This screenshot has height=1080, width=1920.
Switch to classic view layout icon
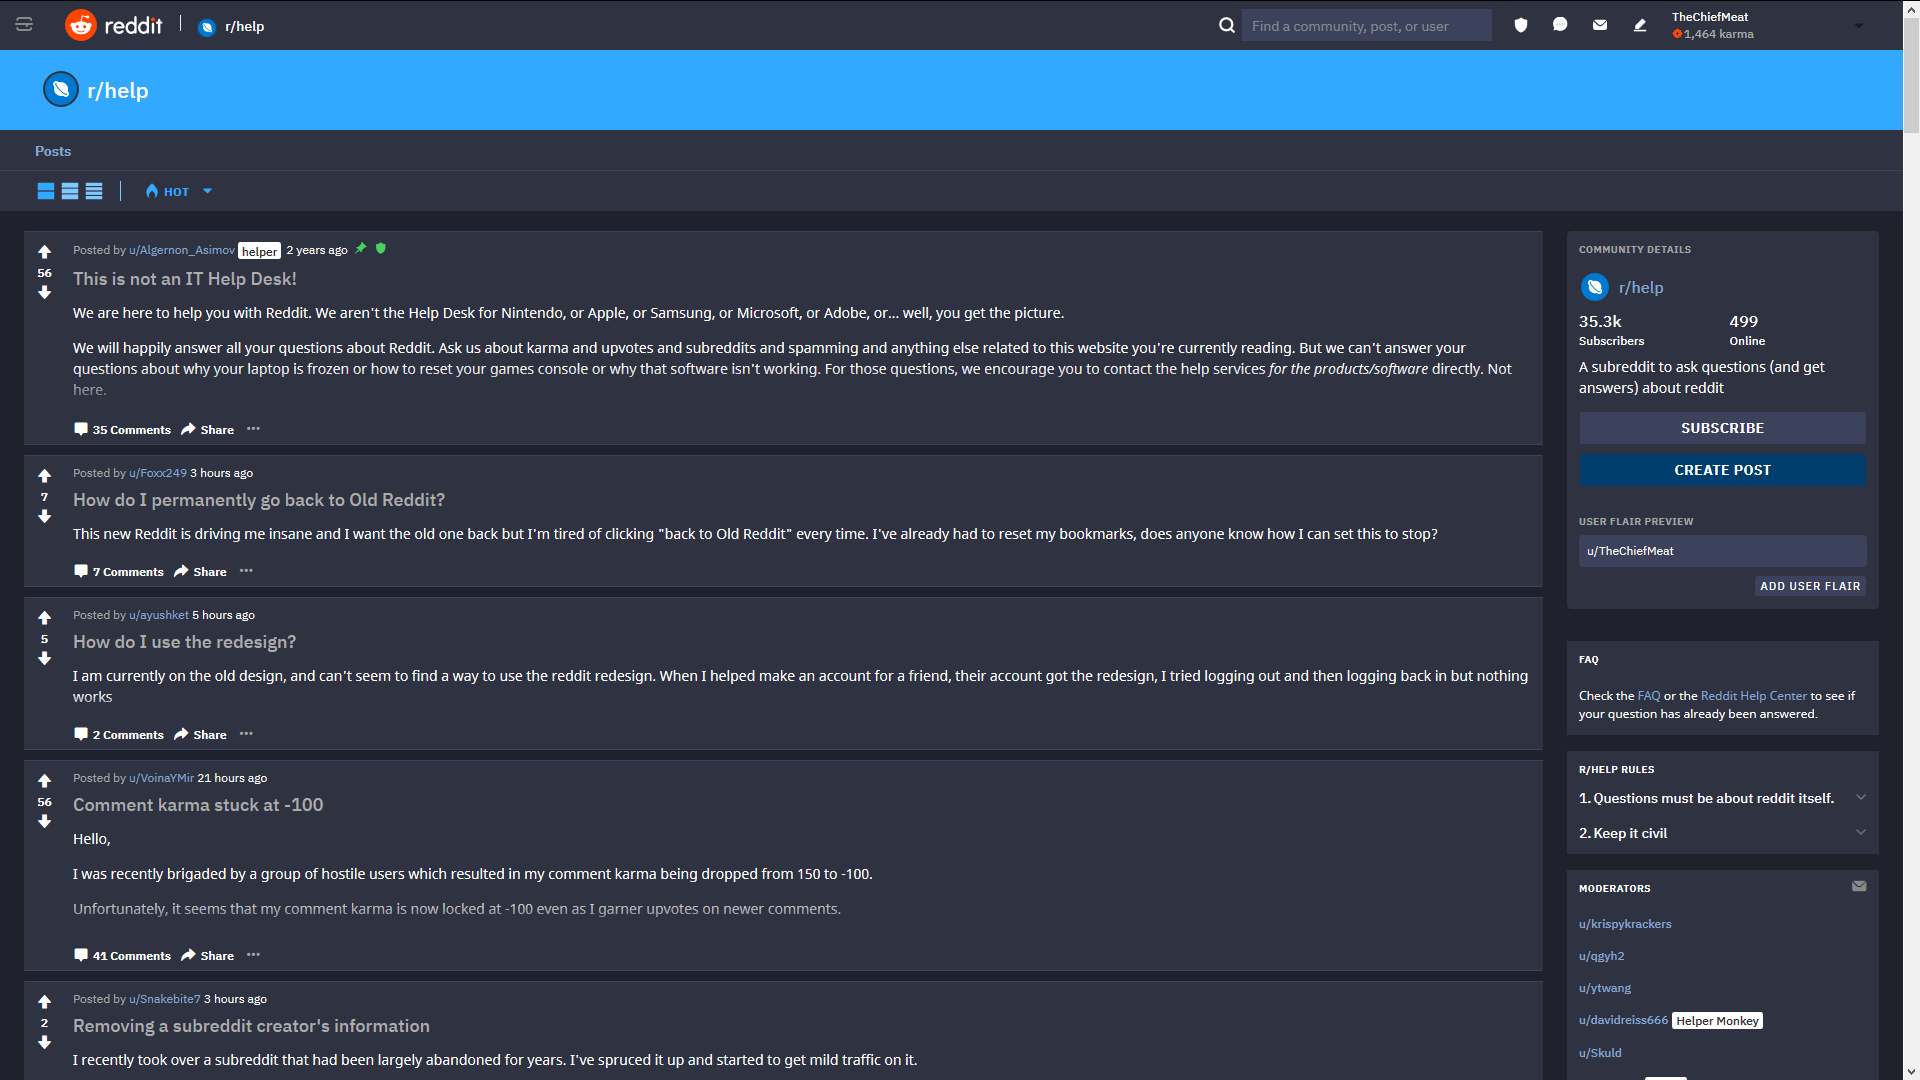pyautogui.click(x=70, y=191)
